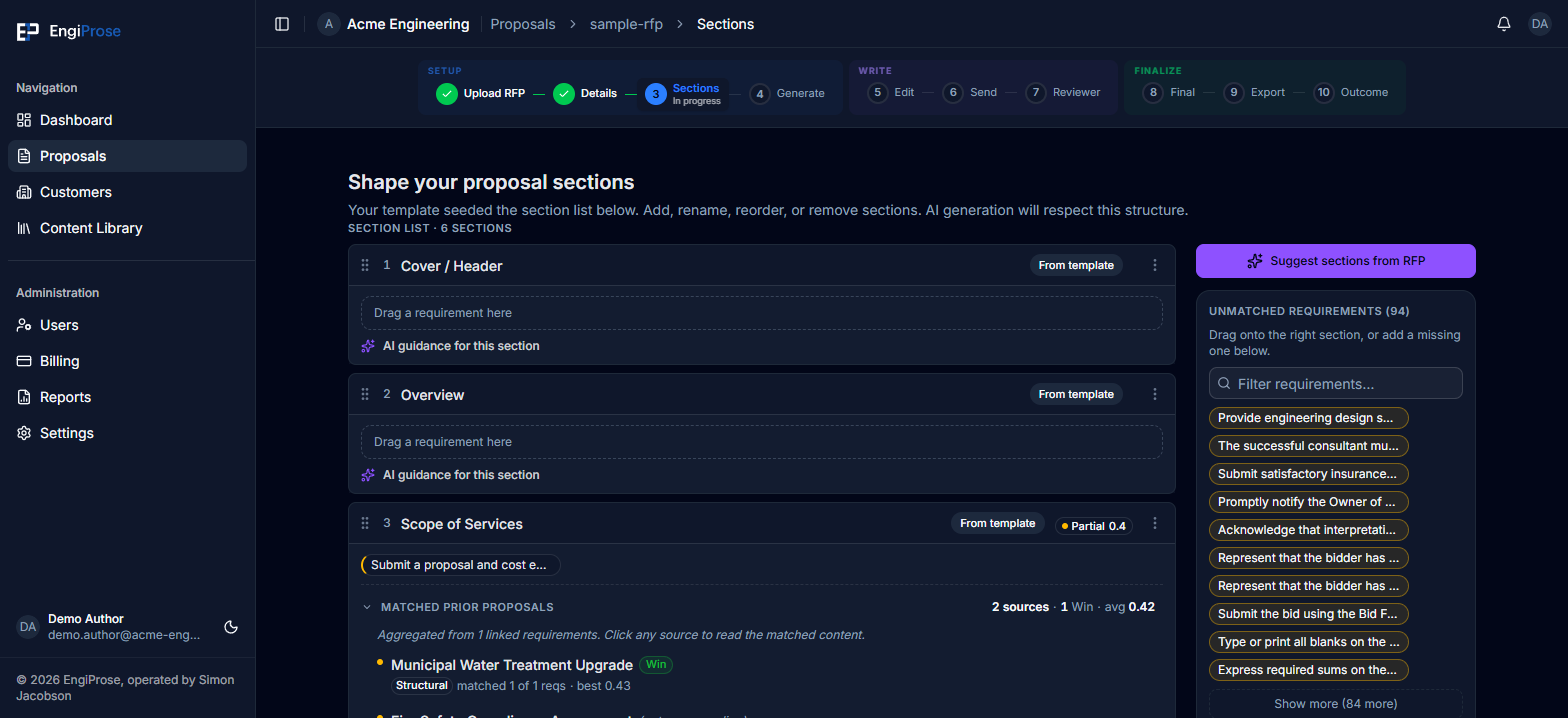The height and width of the screenshot is (718, 1568).
Task: Open Overview section options menu
Action: click(x=1155, y=394)
